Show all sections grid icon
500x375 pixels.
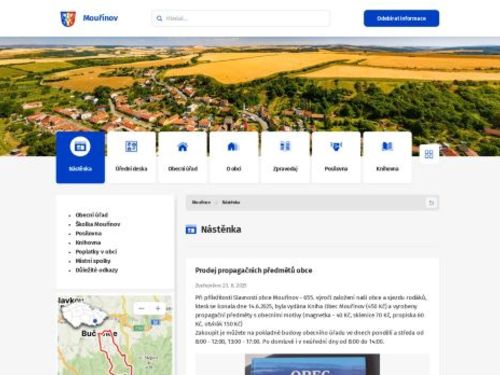(x=429, y=154)
